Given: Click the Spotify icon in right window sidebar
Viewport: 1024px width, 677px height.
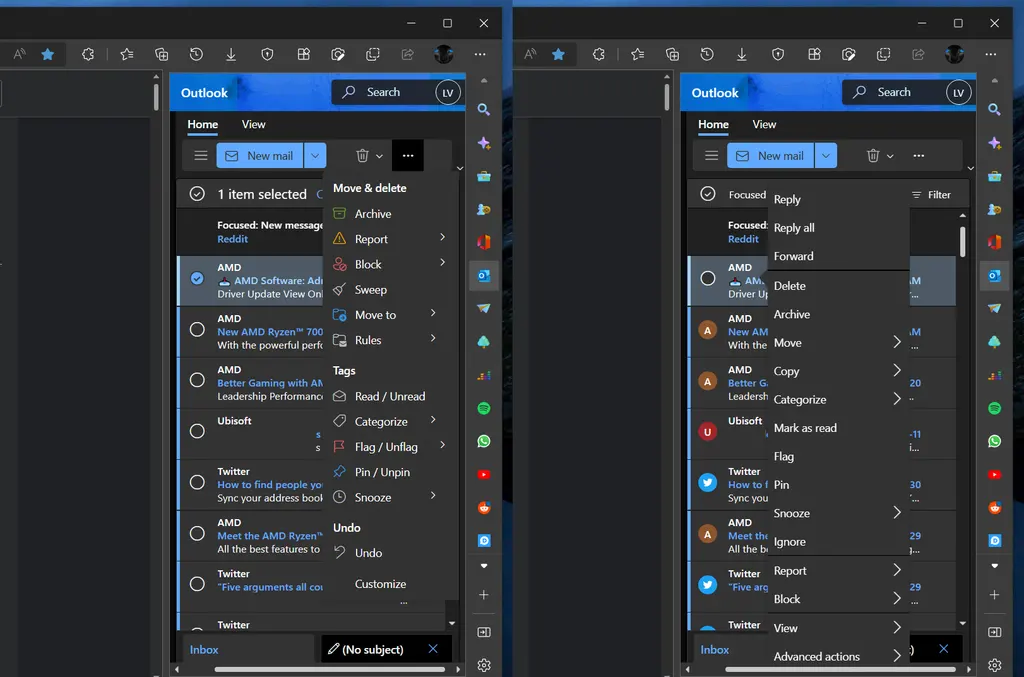Looking at the screenshot, I should [995, 409].
